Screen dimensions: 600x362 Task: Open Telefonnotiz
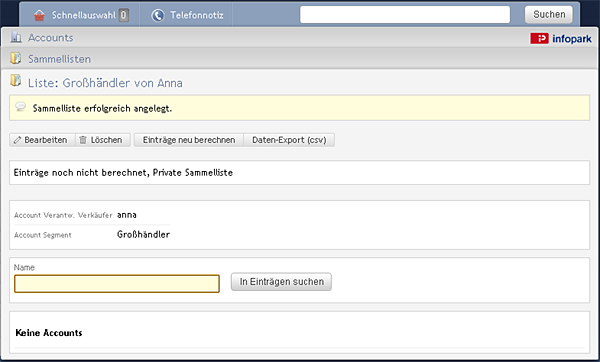tap(197, 15)
